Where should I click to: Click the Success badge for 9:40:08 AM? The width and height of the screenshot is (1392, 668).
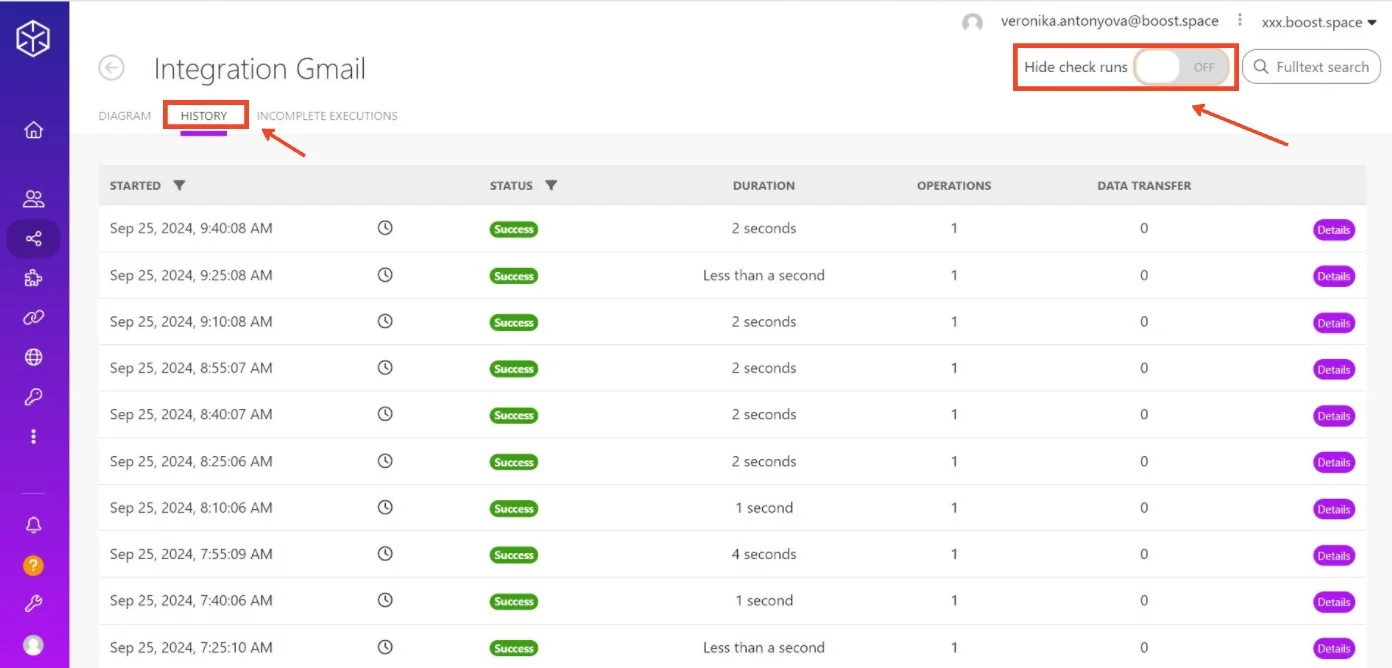click(514, 229)
